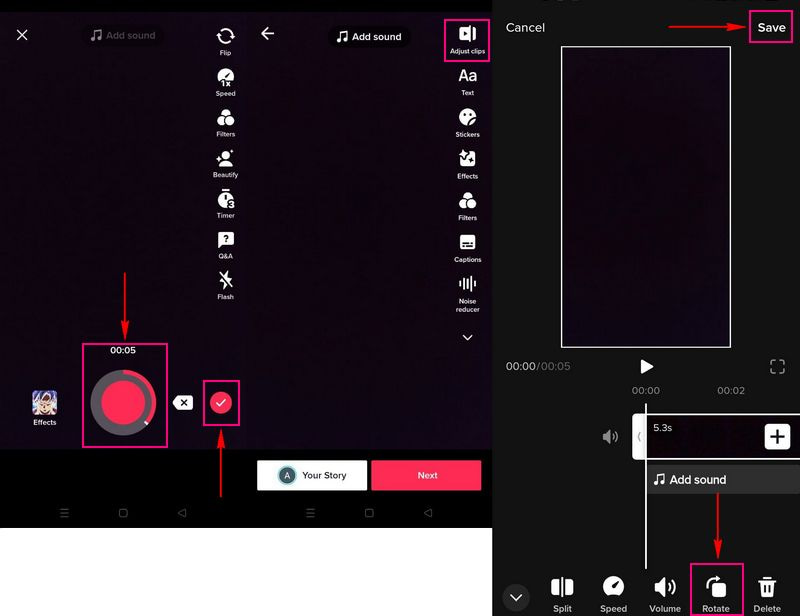Save the edited clip
The width and height of the screenshot is (800, 616).
click(x=769, y=27)
